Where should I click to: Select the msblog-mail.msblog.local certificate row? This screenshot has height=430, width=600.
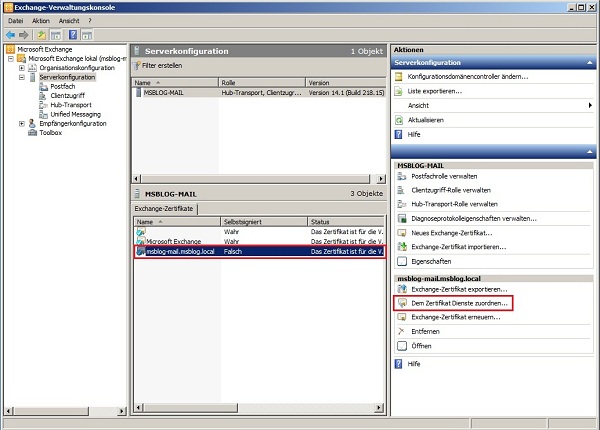[260, 251]
